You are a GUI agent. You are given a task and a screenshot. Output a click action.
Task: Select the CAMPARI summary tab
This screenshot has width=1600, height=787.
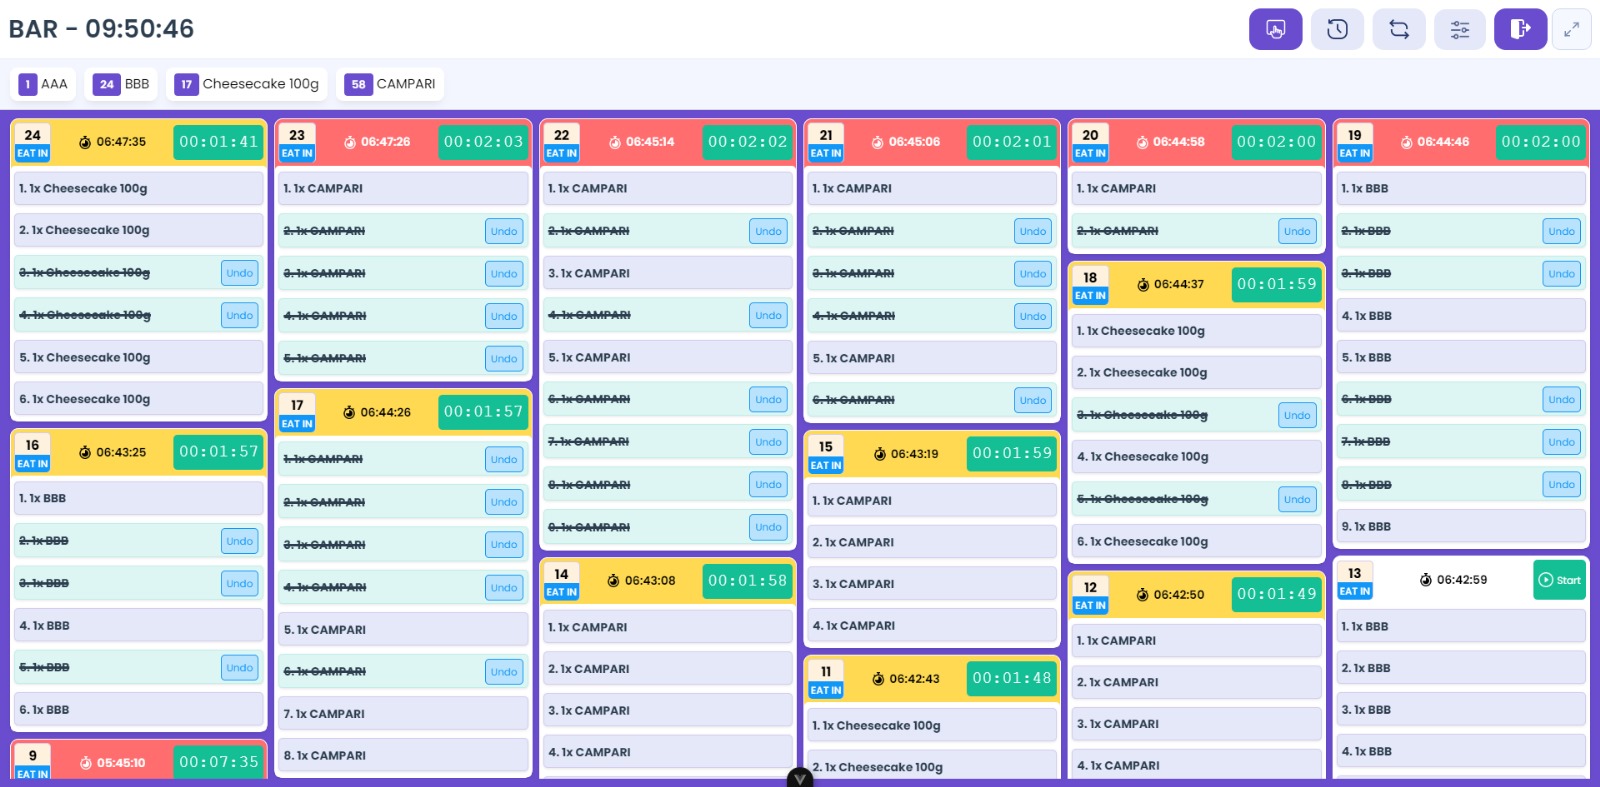pos(391,84)
